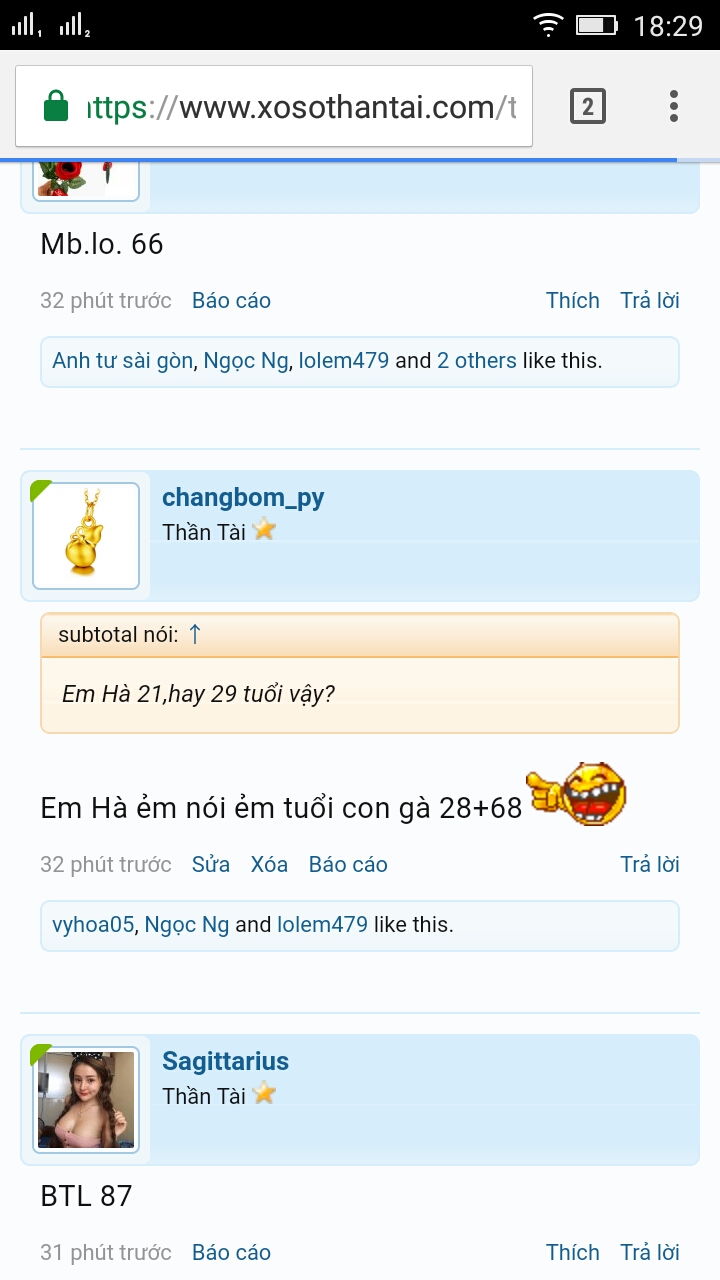Tap the star icon next to Sagittarius's Thần Tài

pos(264,1093)
